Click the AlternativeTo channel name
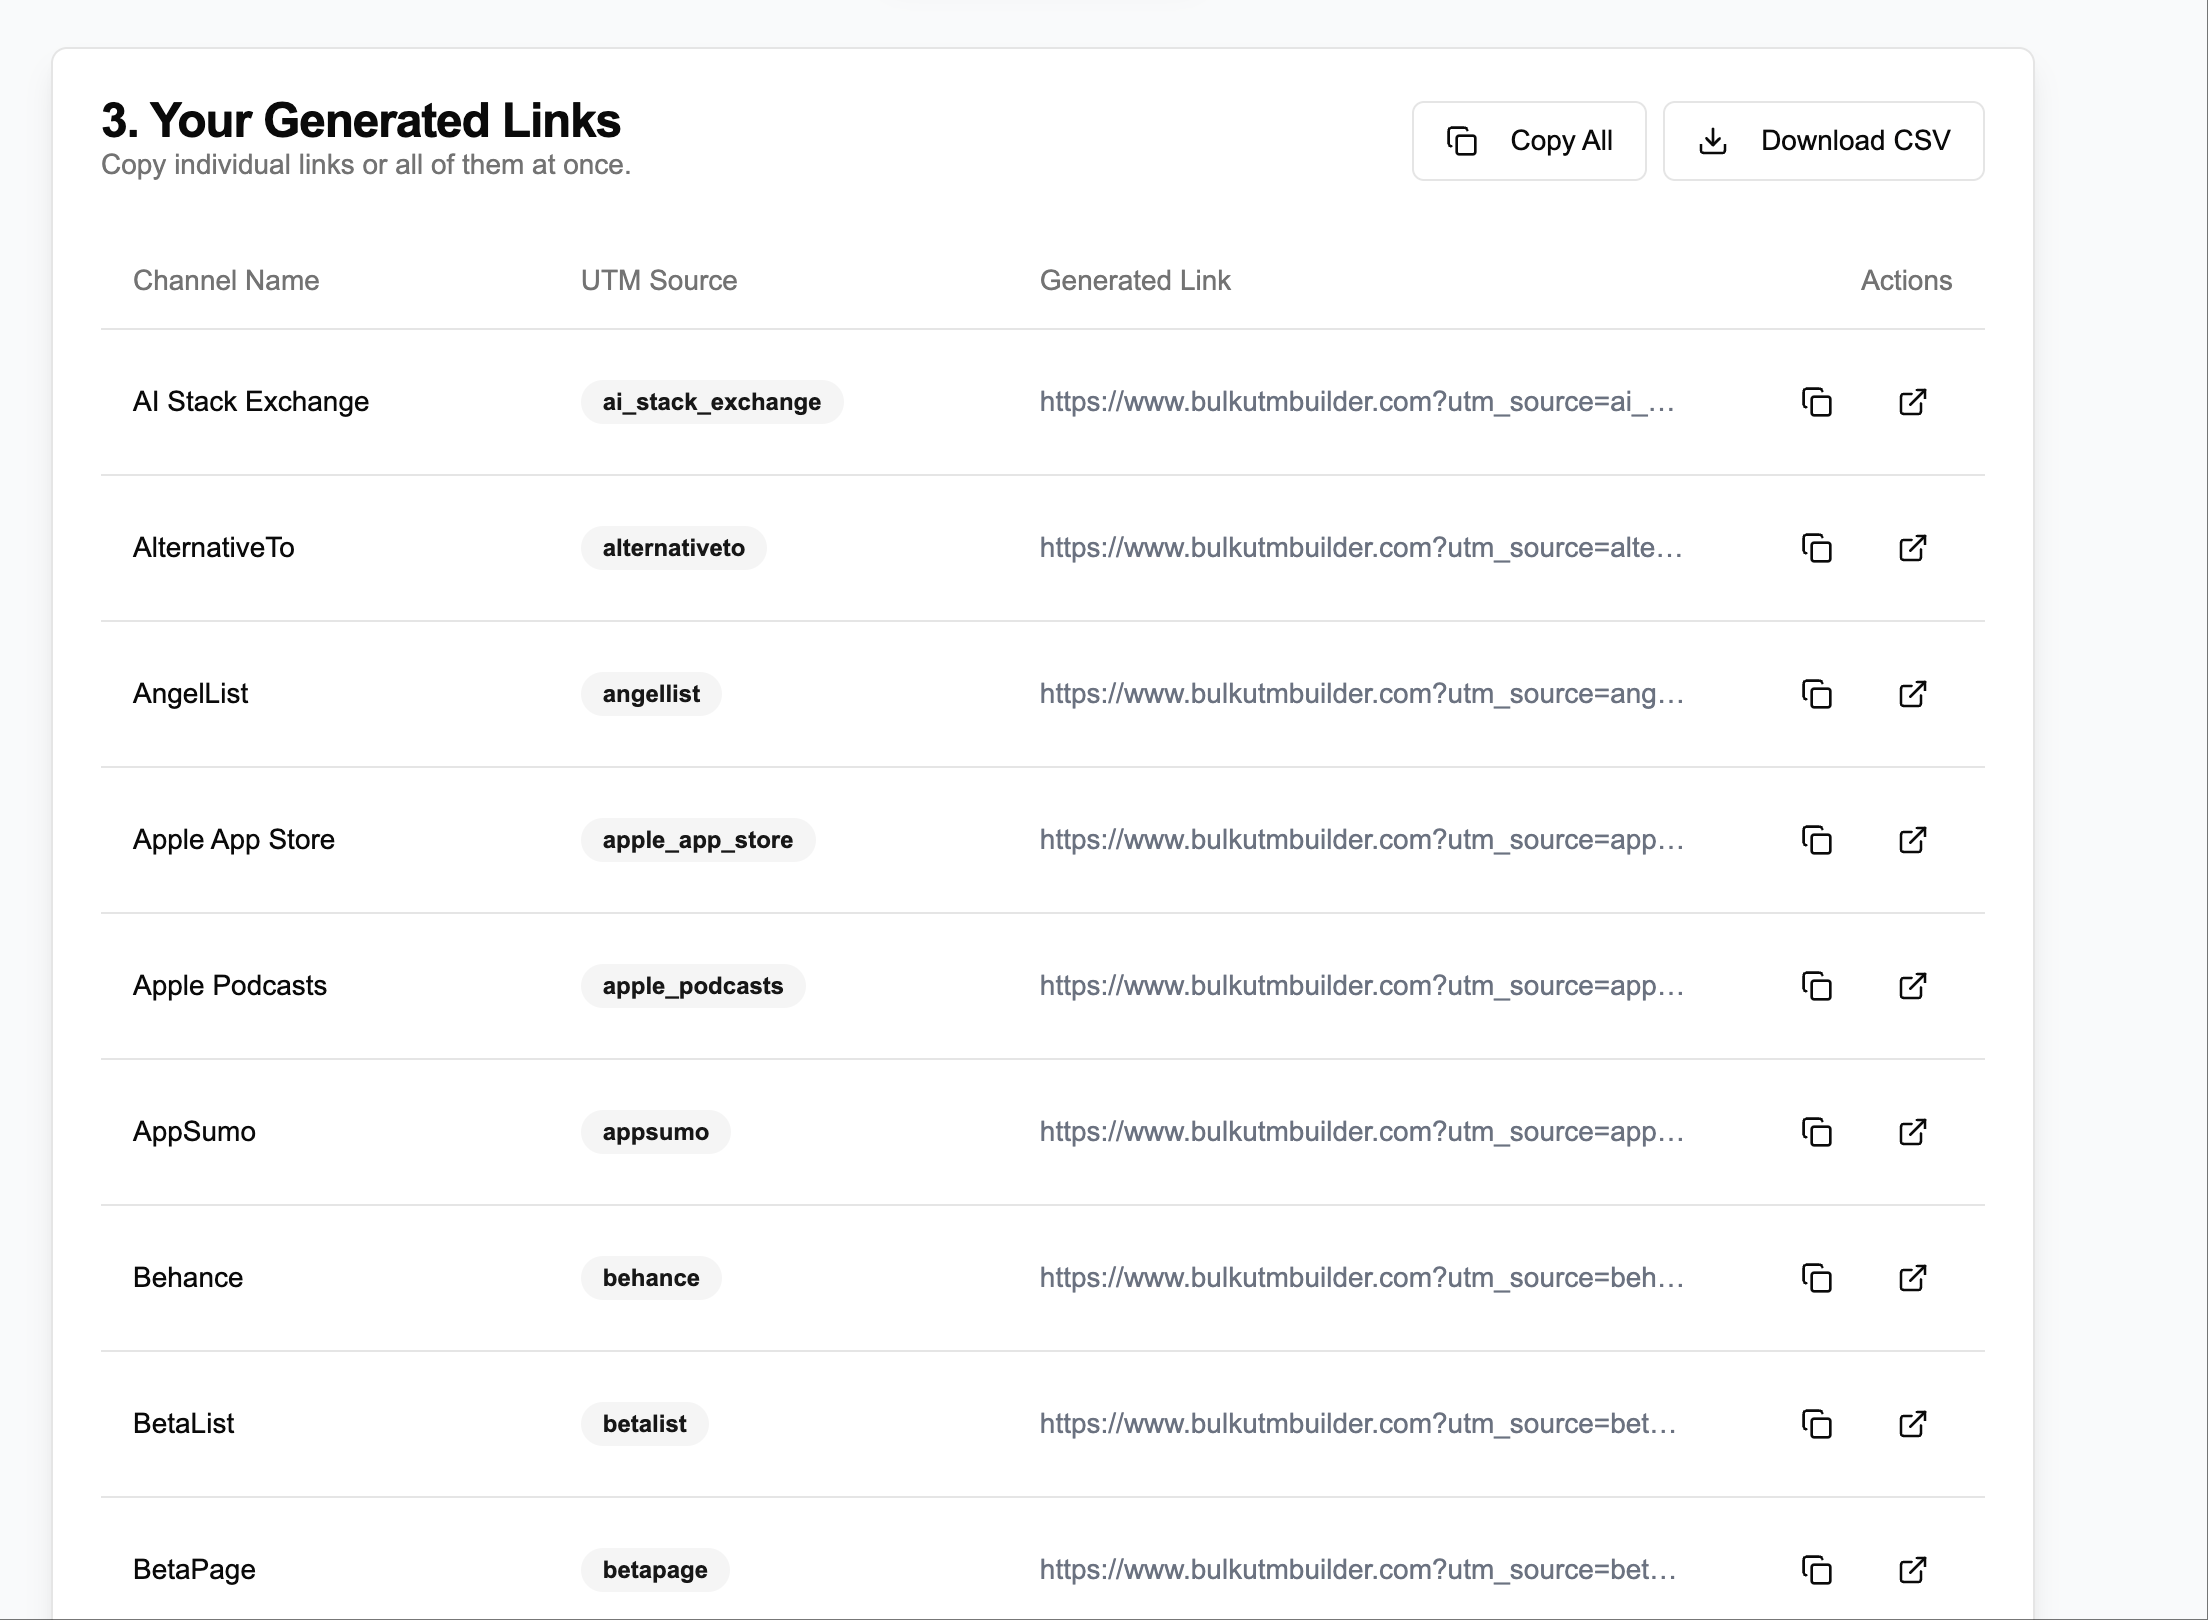 [x=214, y=548]
